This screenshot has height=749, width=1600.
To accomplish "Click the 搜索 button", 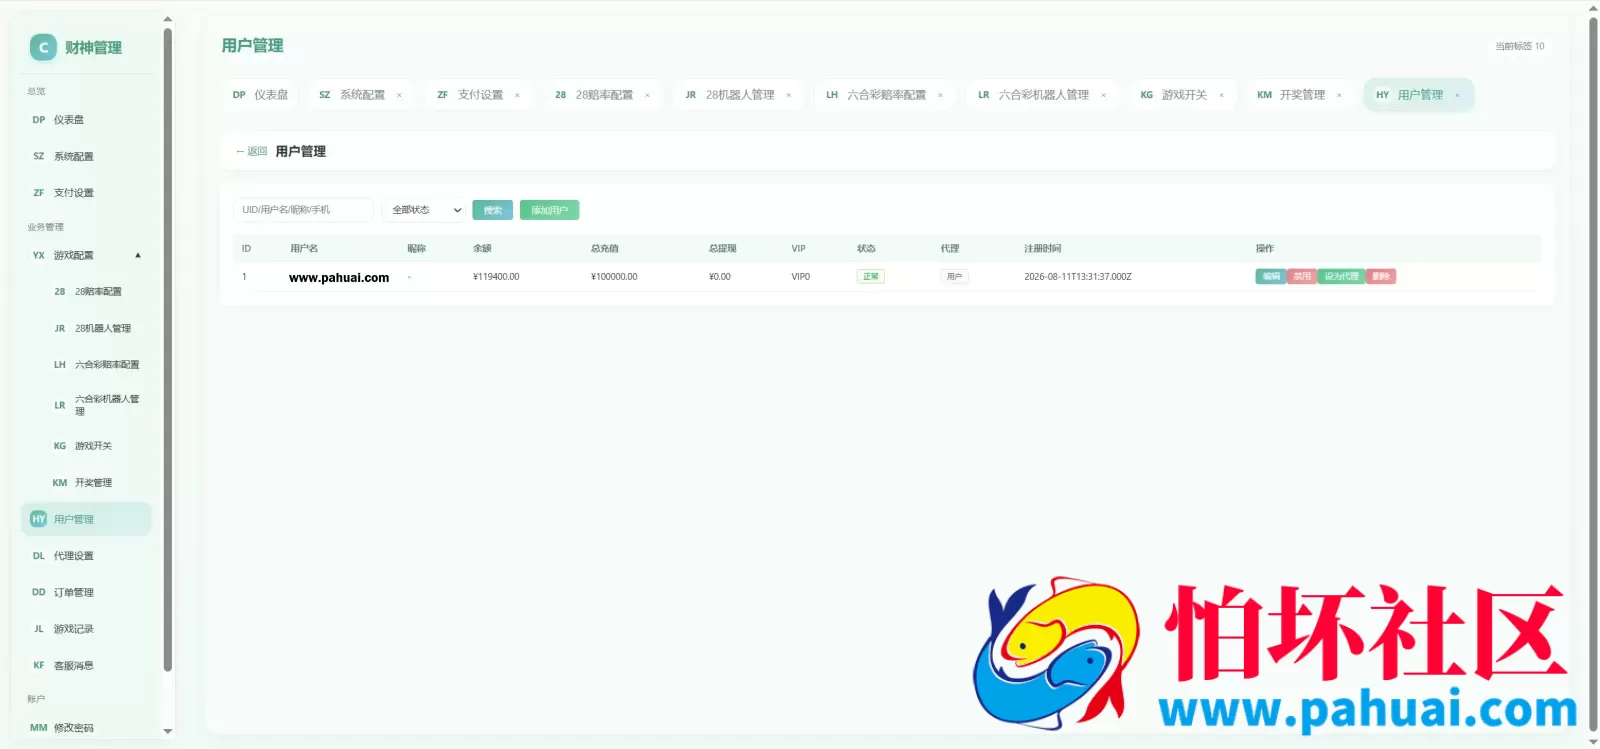I will coord(493,210).
